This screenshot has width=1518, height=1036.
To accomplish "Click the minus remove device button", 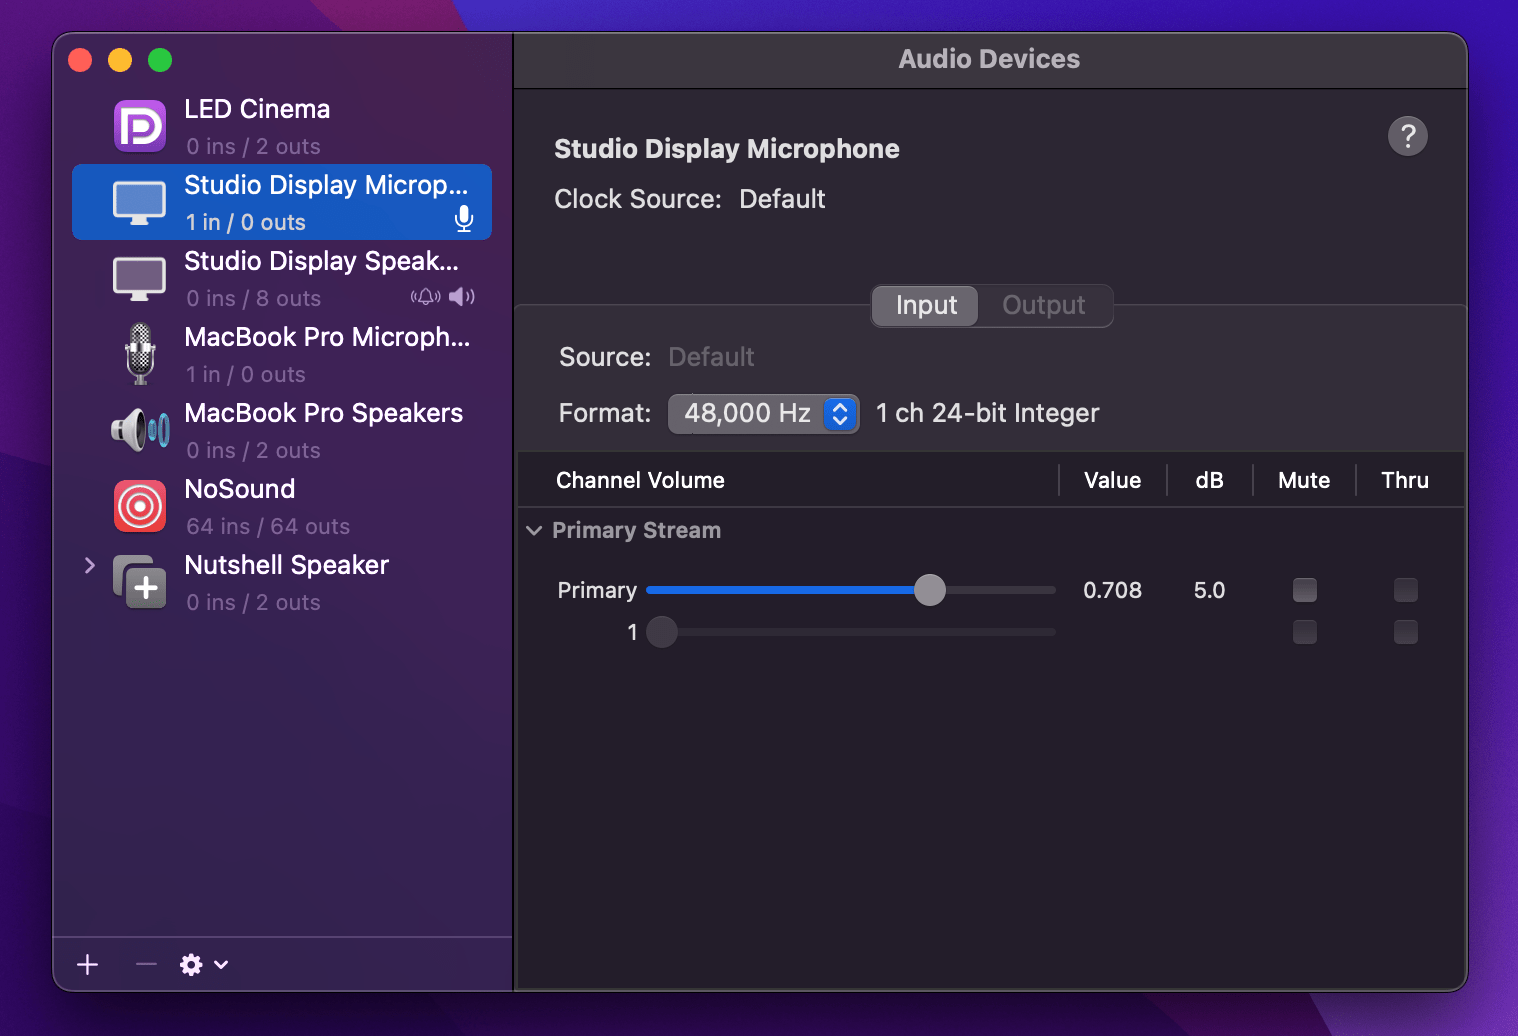I will tap(146, 964).
